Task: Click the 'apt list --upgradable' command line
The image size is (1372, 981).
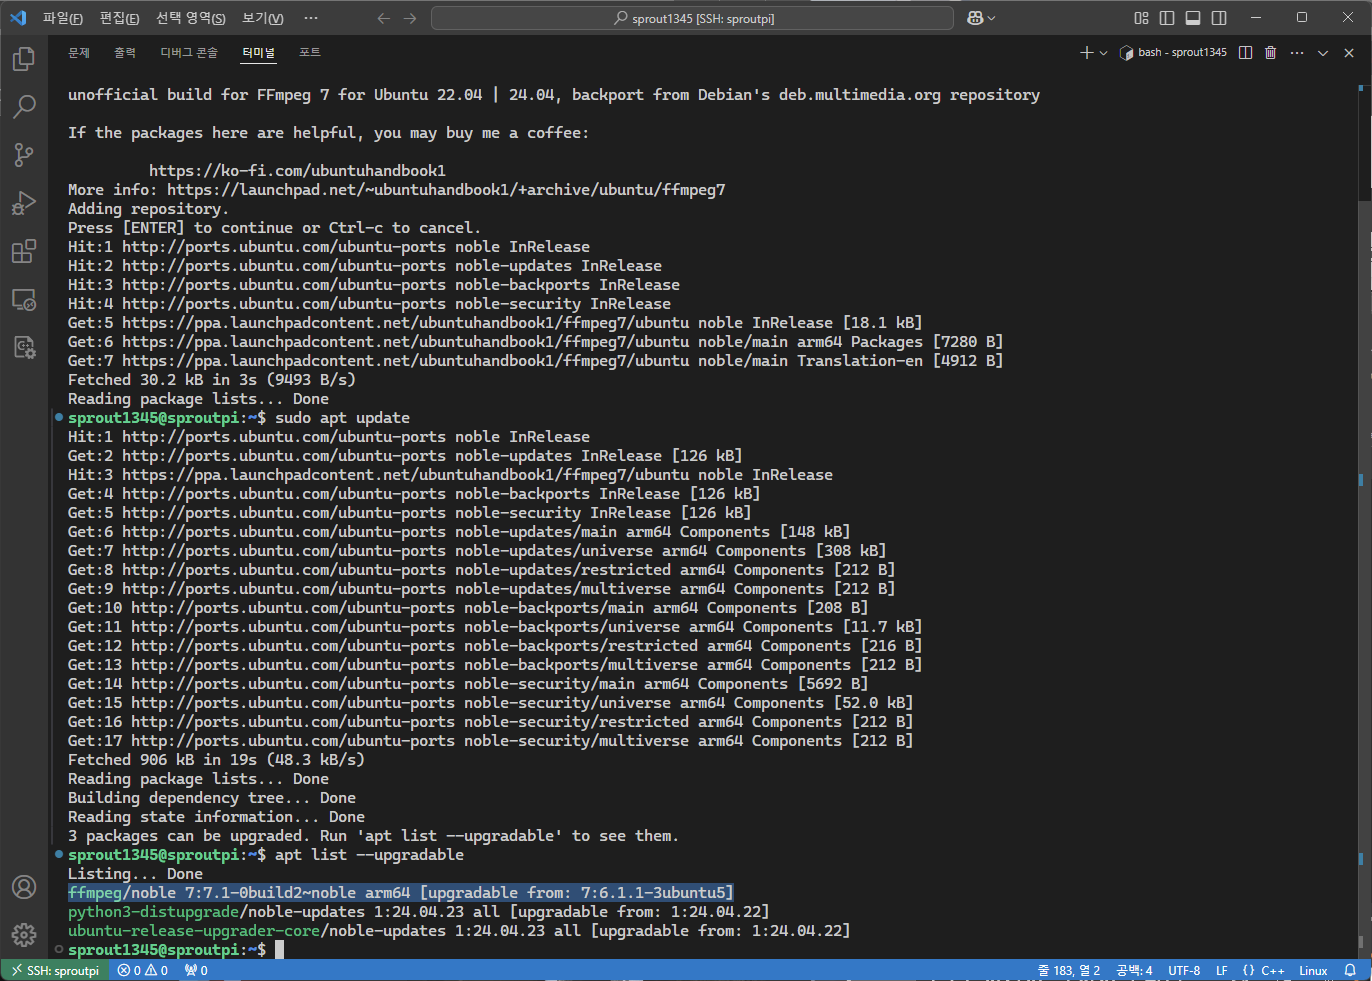Action: 369,854
